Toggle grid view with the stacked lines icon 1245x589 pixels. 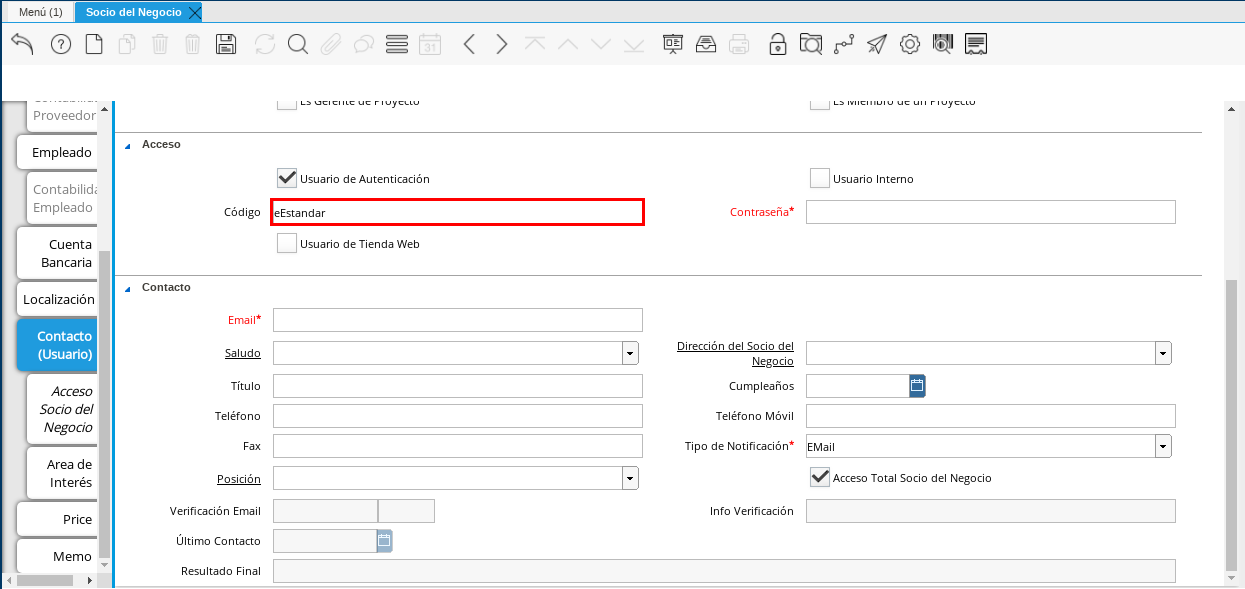point(397,44)
